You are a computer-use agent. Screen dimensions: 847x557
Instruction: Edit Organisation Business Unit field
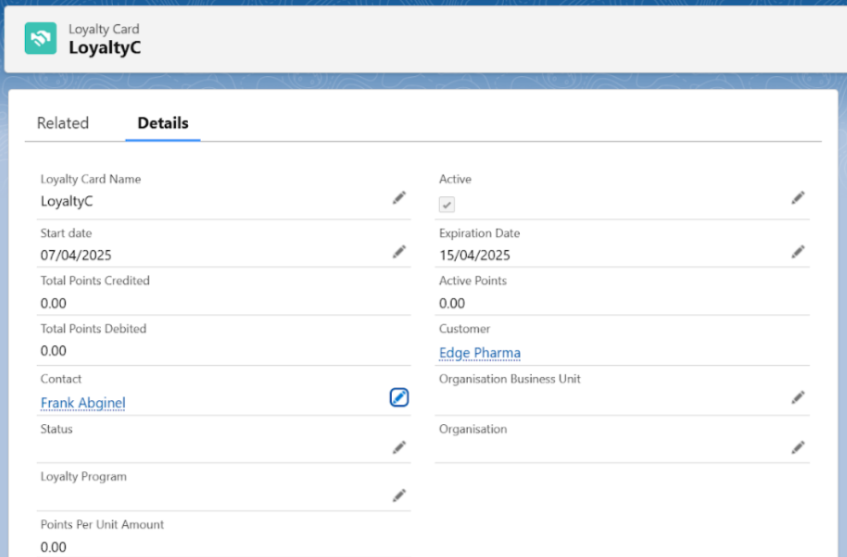coord(798,397)
